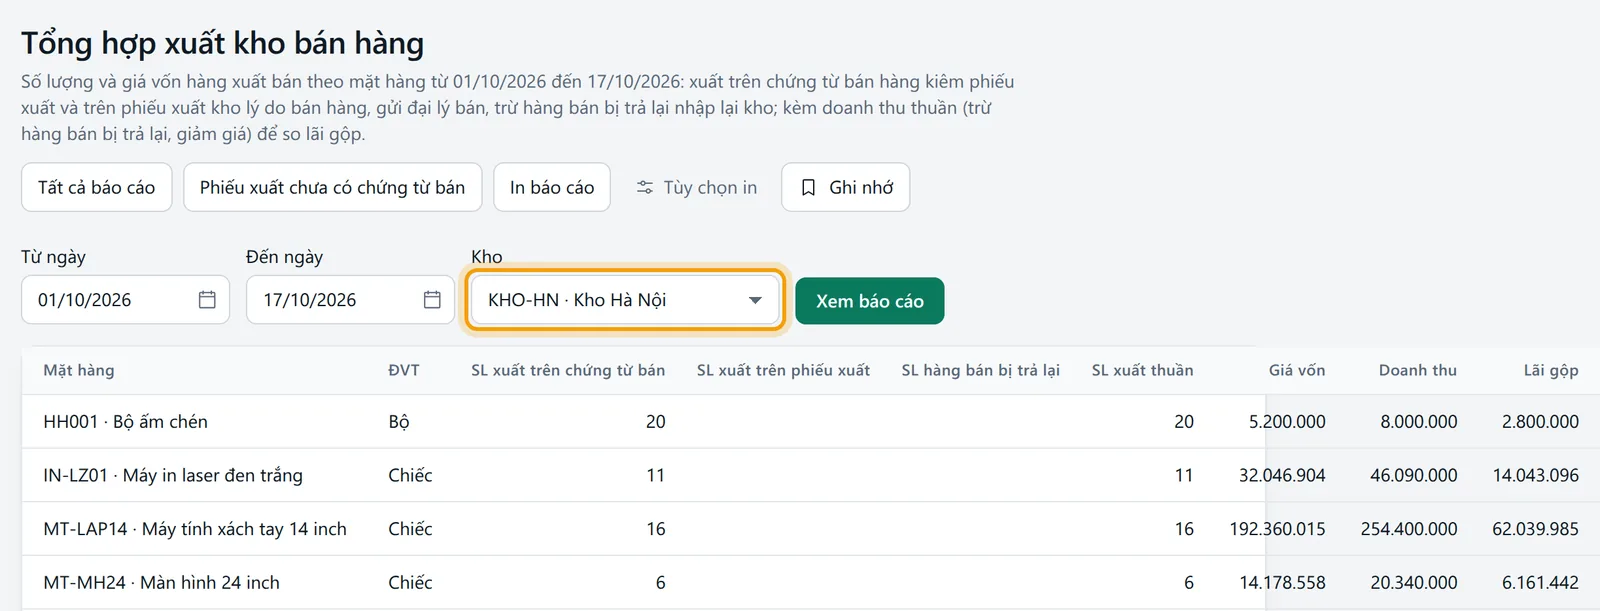Image resolution: width=1600 pixels, height=611 pixels.
Task: Click the Giá vốn value 5.200.000
Action: [x=1287, y=422]
